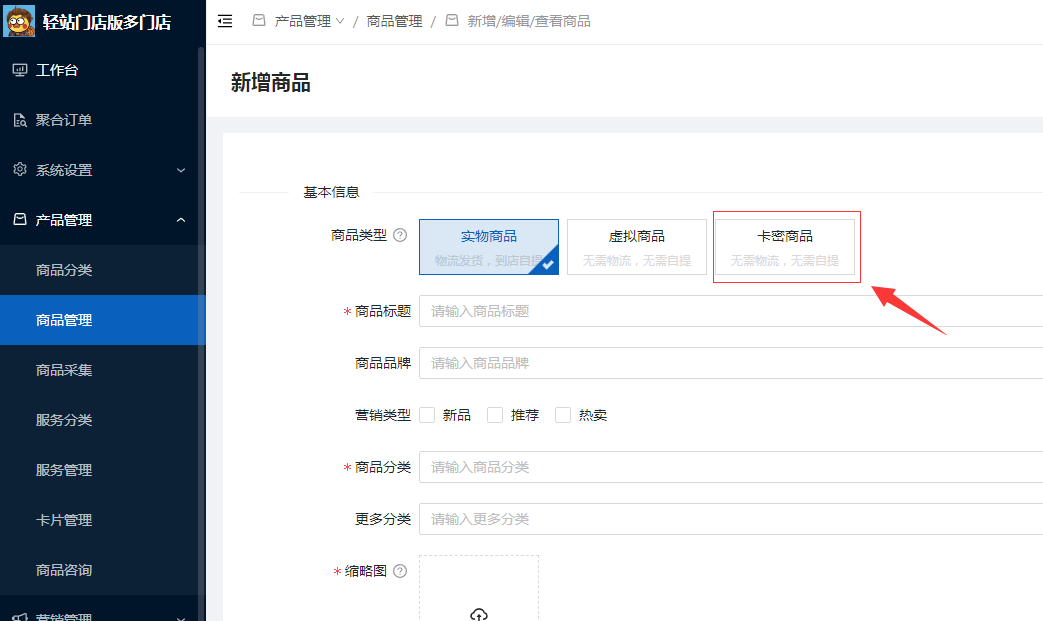Image resolution: width=1043 pixels, height=621 pixels.
Task: Expand the 系统设置 sidebar menu
Action: 100,170
